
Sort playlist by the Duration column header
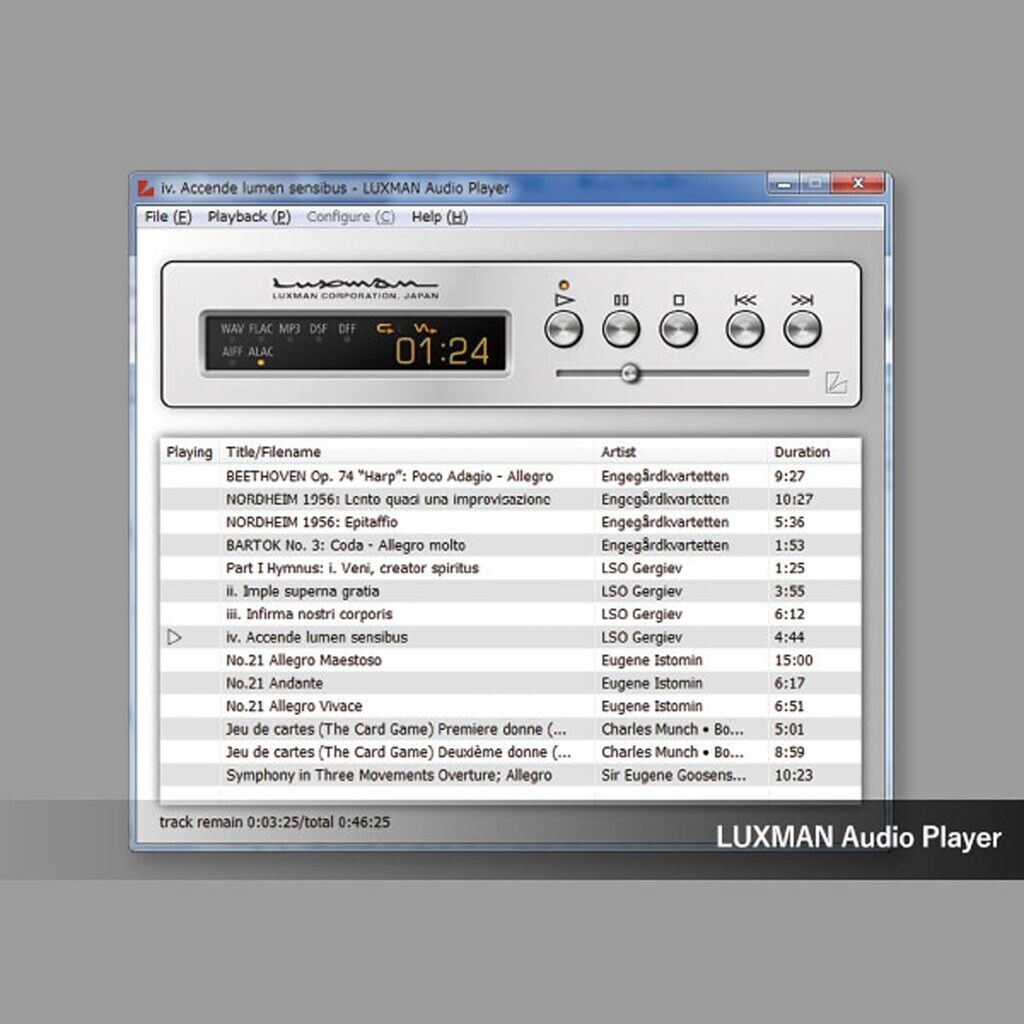802,452
